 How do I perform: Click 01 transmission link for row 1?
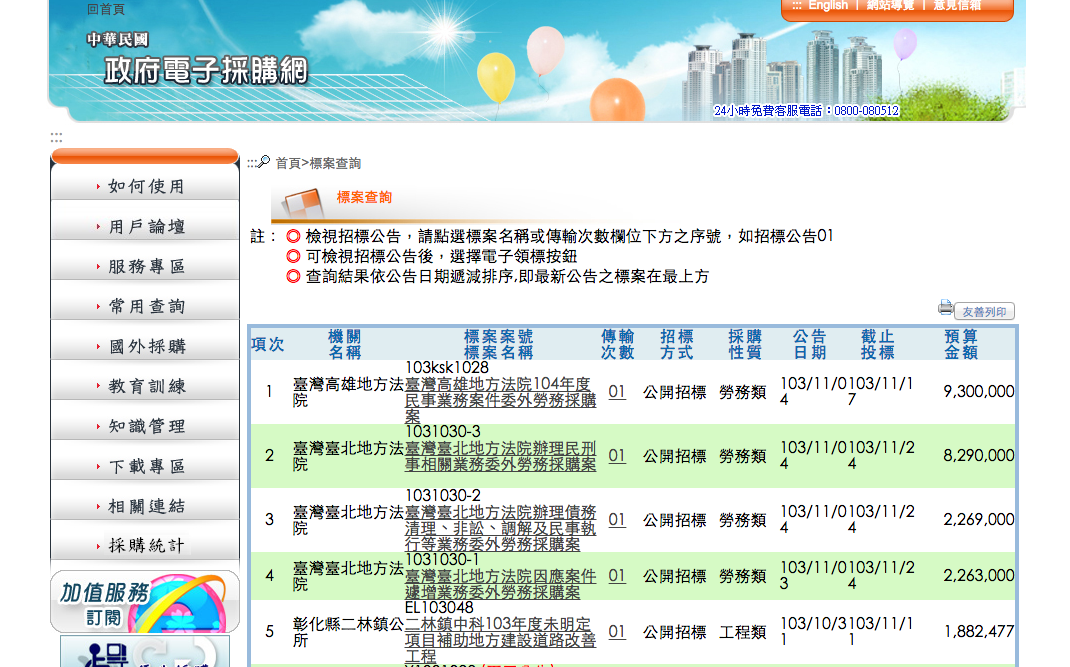[x=617, y=392]
